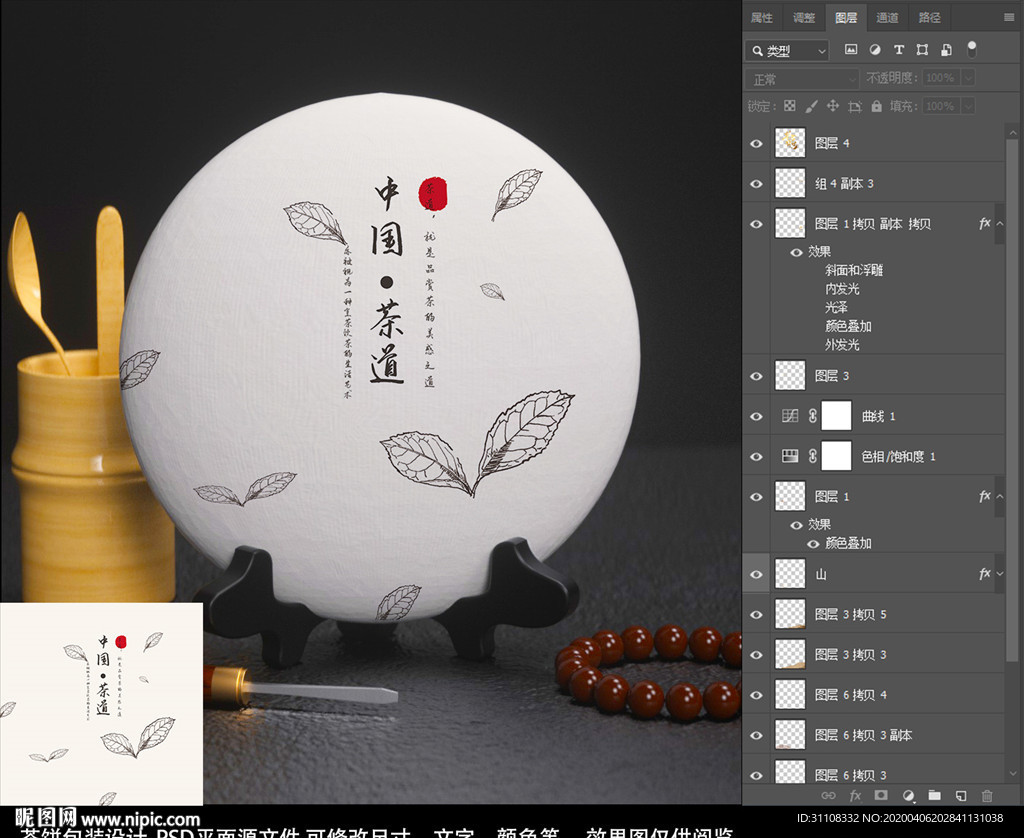This screenshot has height=838, width=1024.
Task: Add layer mask using bottom panel icon
Action: click(x=881, y=796)
